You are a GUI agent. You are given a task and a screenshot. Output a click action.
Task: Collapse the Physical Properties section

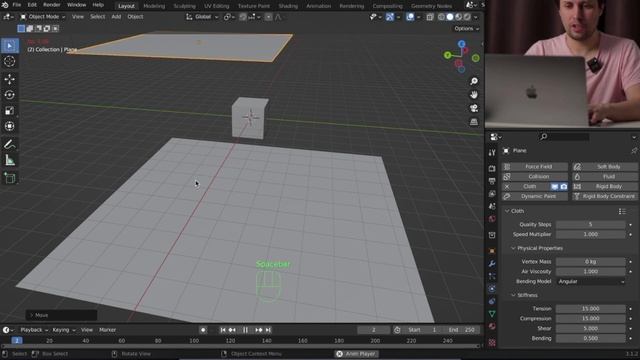coord(513,248)
